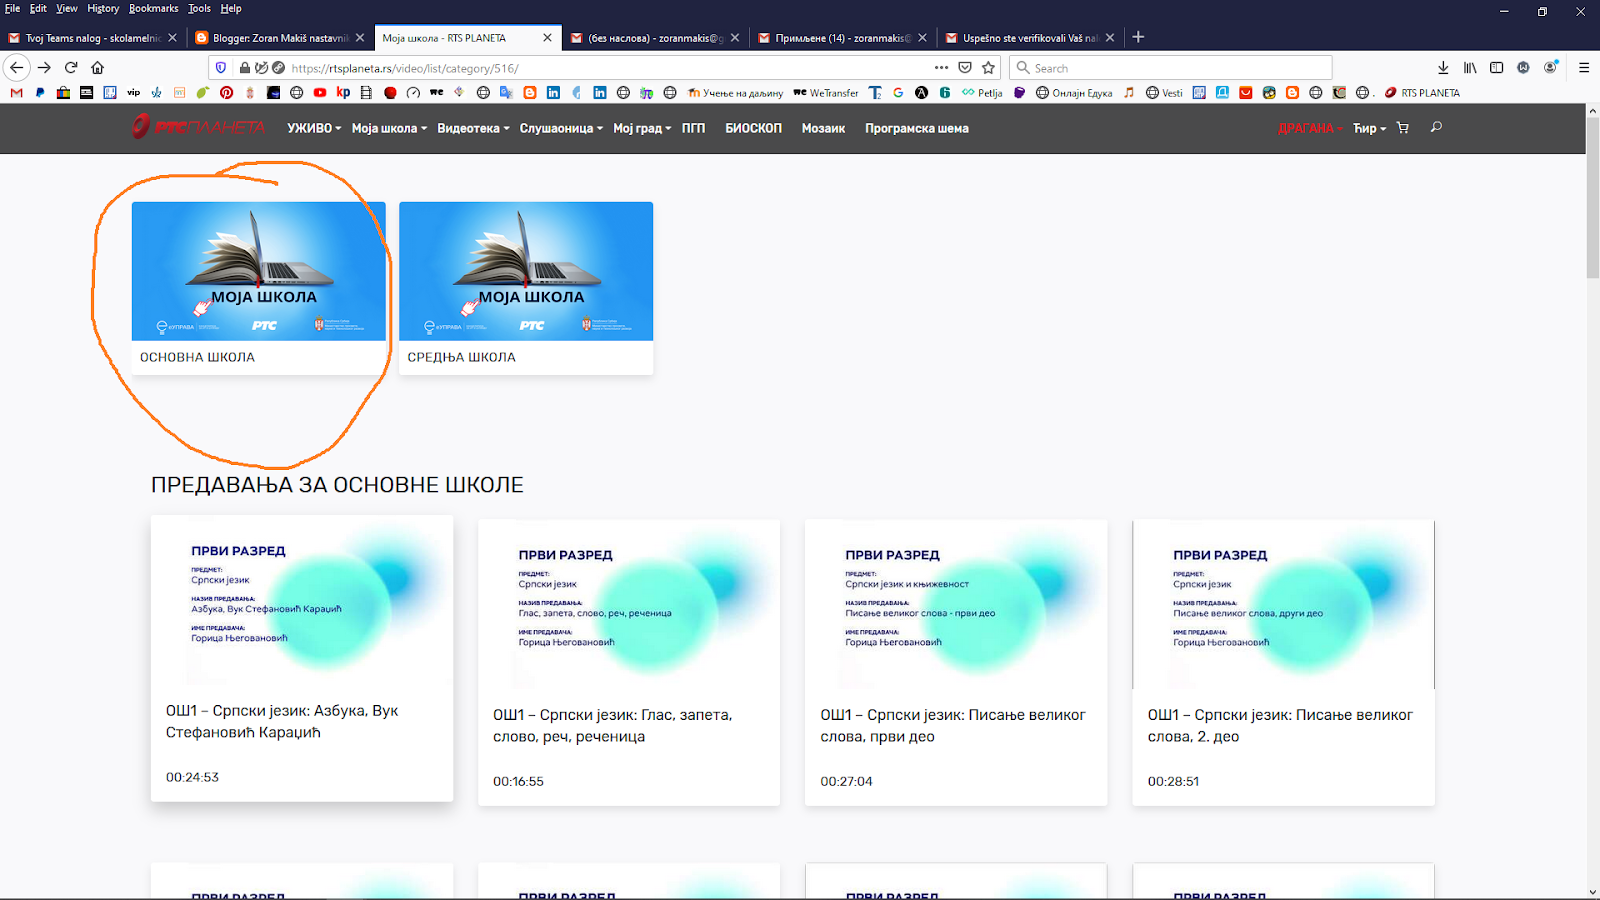Open lesson Глас, запета, слово, реч, реченица
The image size is (1600, 900).
coord(629,662)
